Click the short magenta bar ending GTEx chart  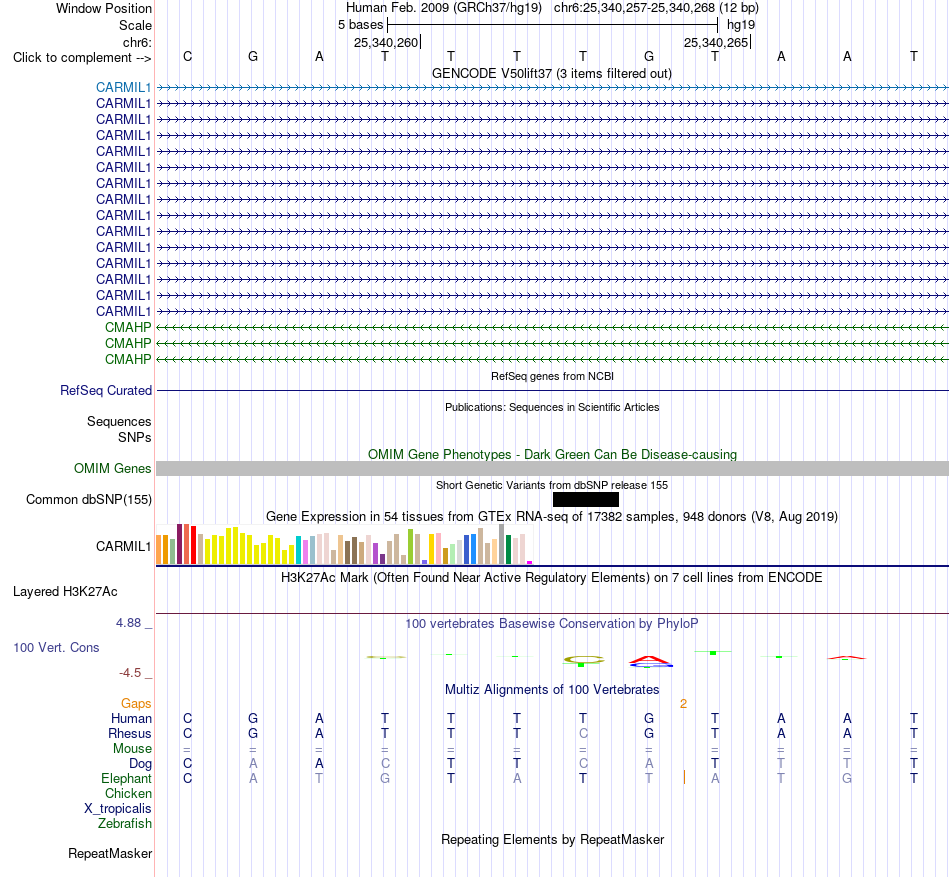(x=530, y=563)
